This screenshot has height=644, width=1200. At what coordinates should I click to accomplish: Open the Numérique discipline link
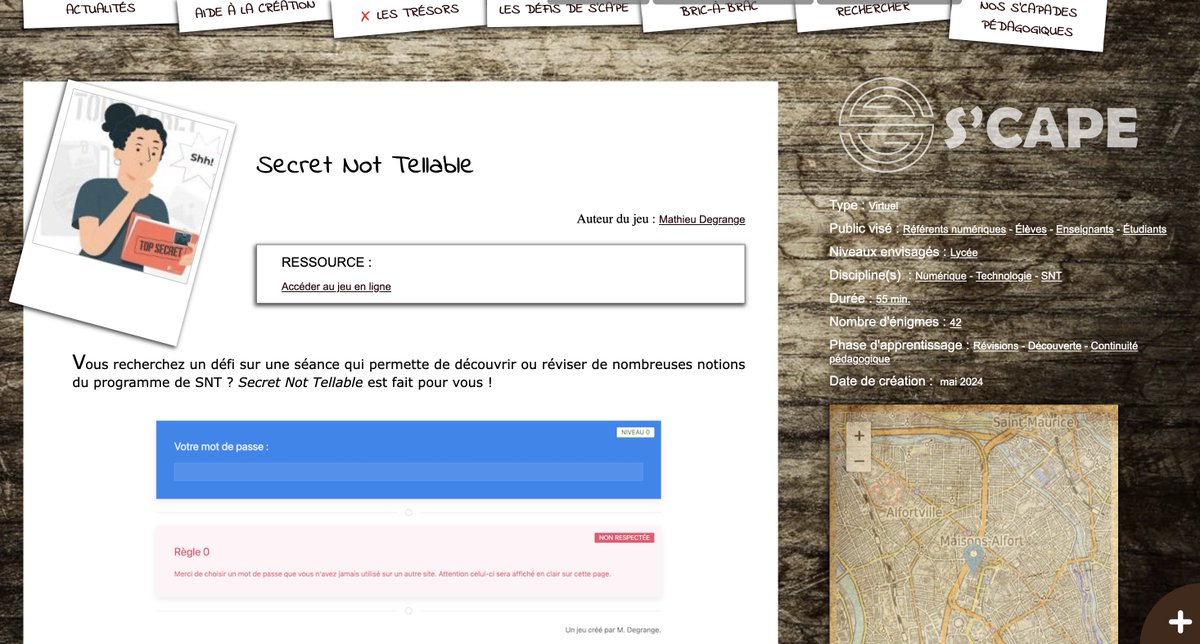[941, 276]
